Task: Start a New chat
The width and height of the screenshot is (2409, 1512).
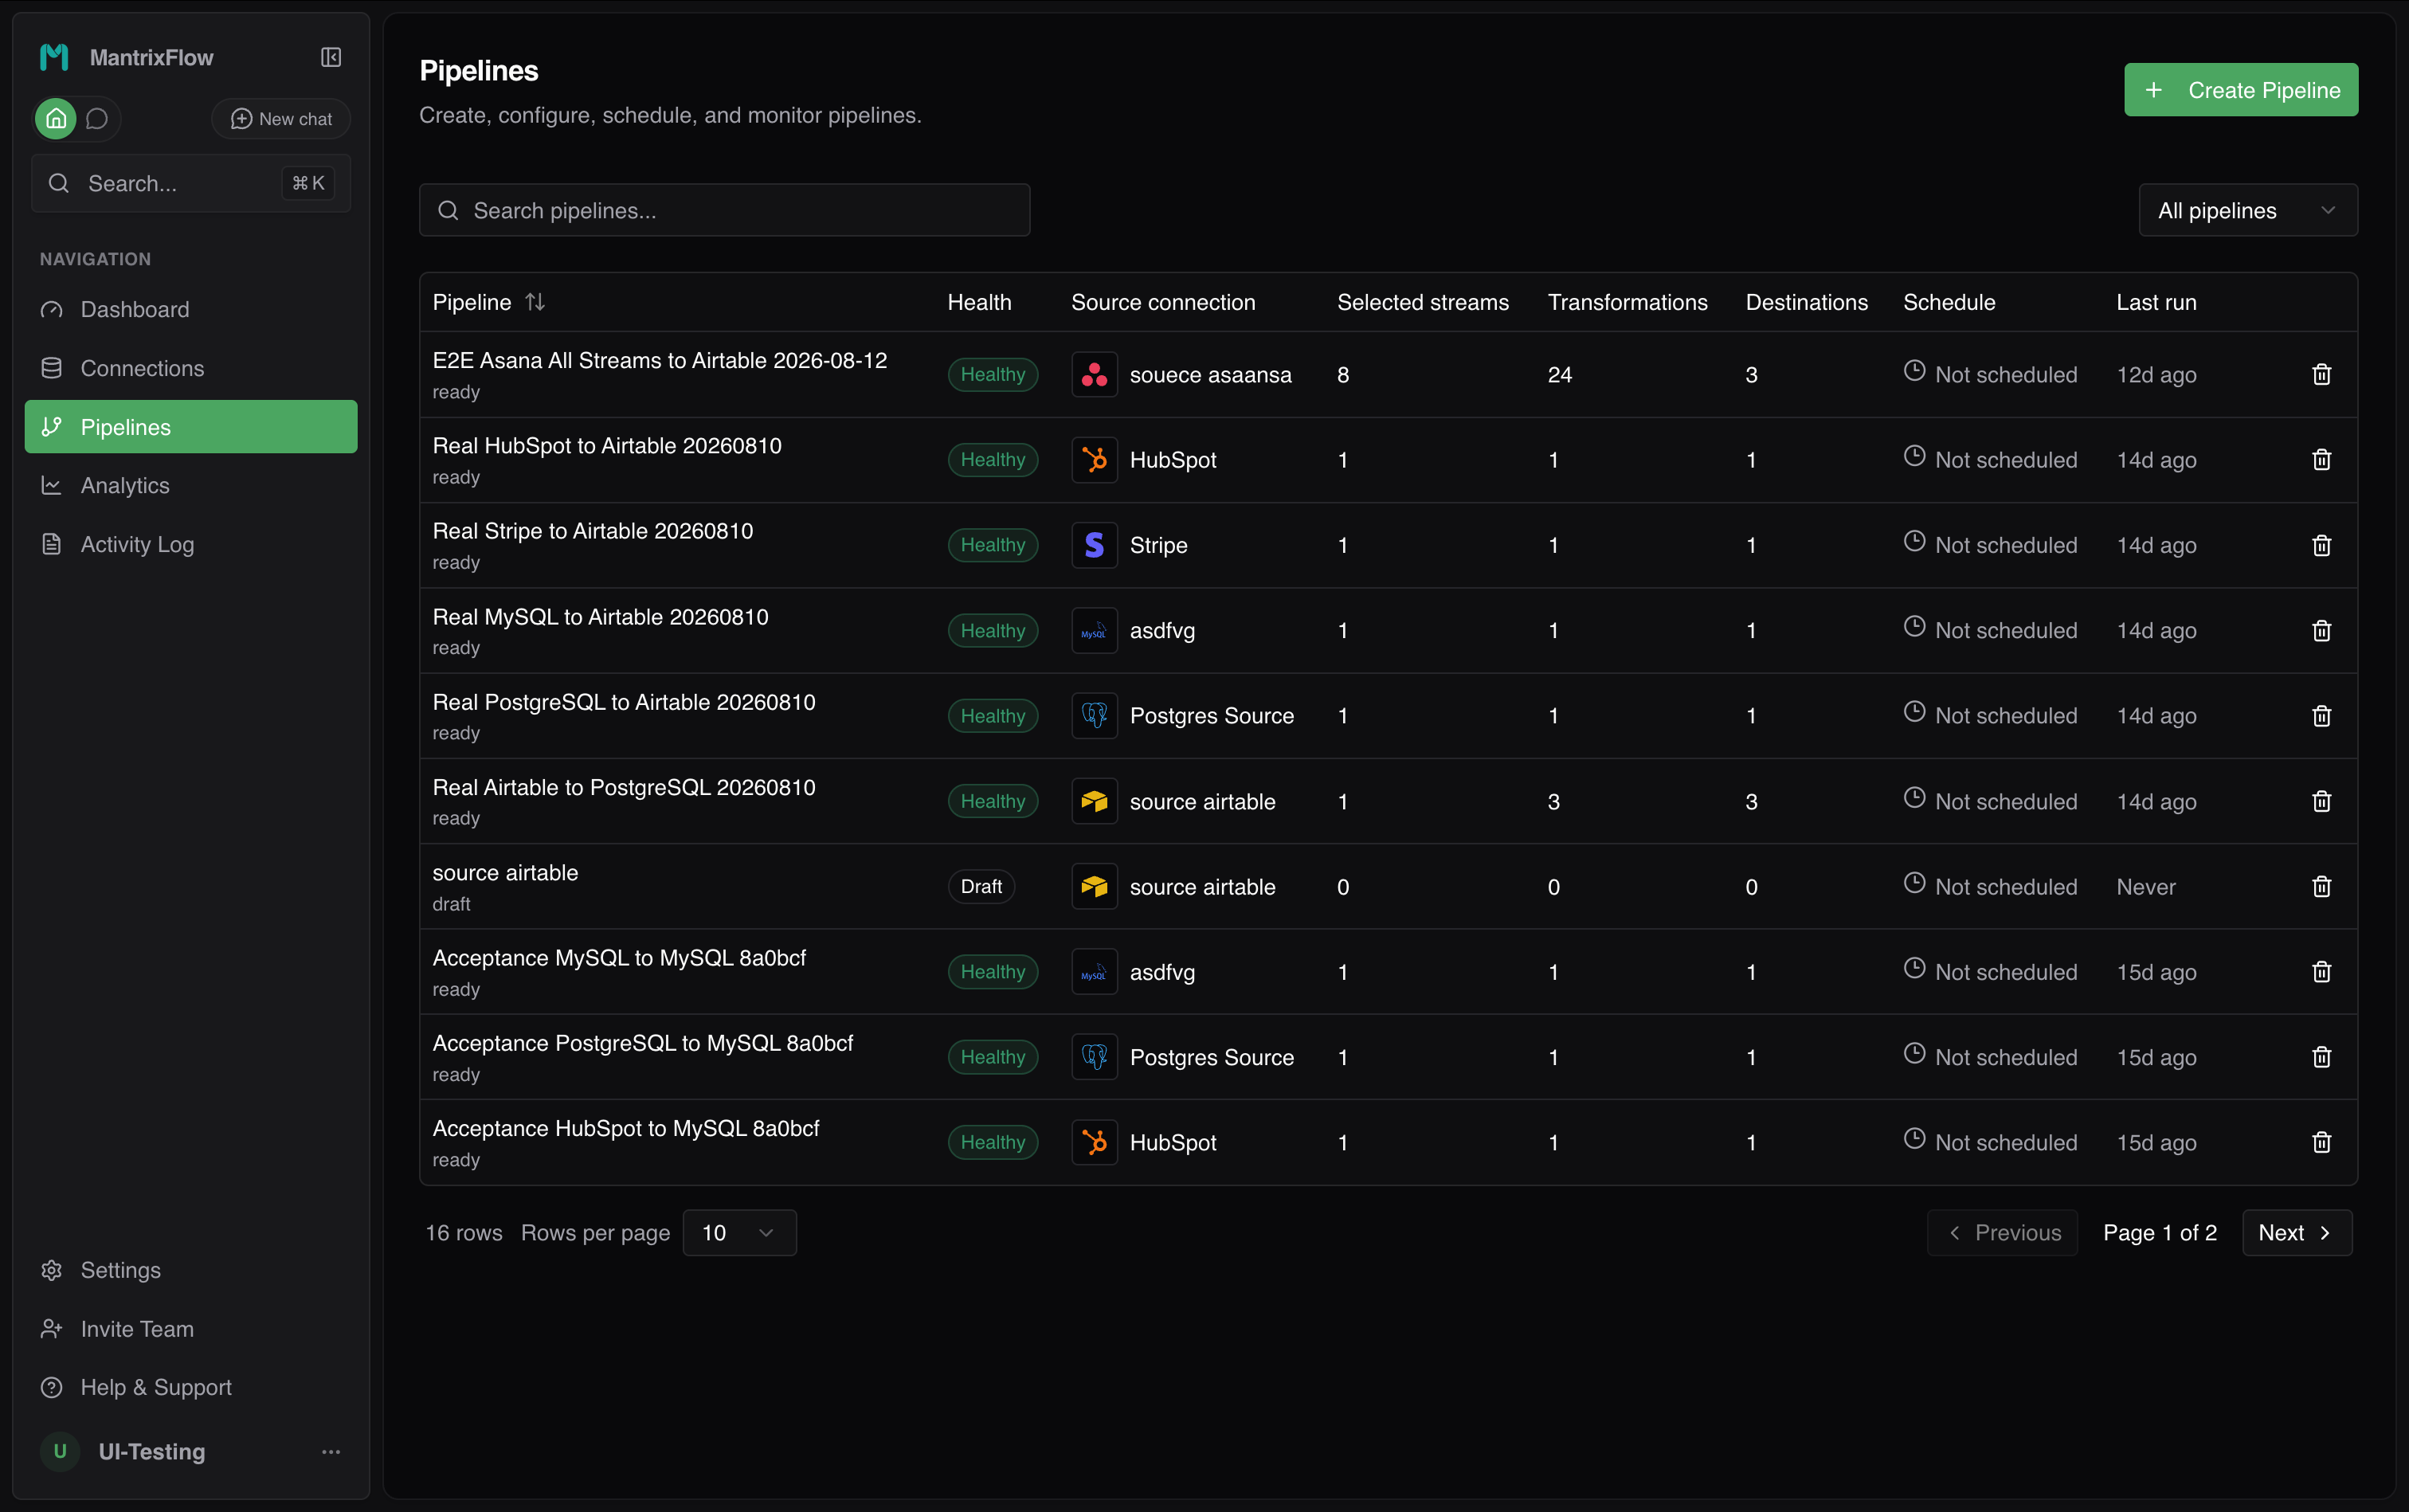Action: 281,119
